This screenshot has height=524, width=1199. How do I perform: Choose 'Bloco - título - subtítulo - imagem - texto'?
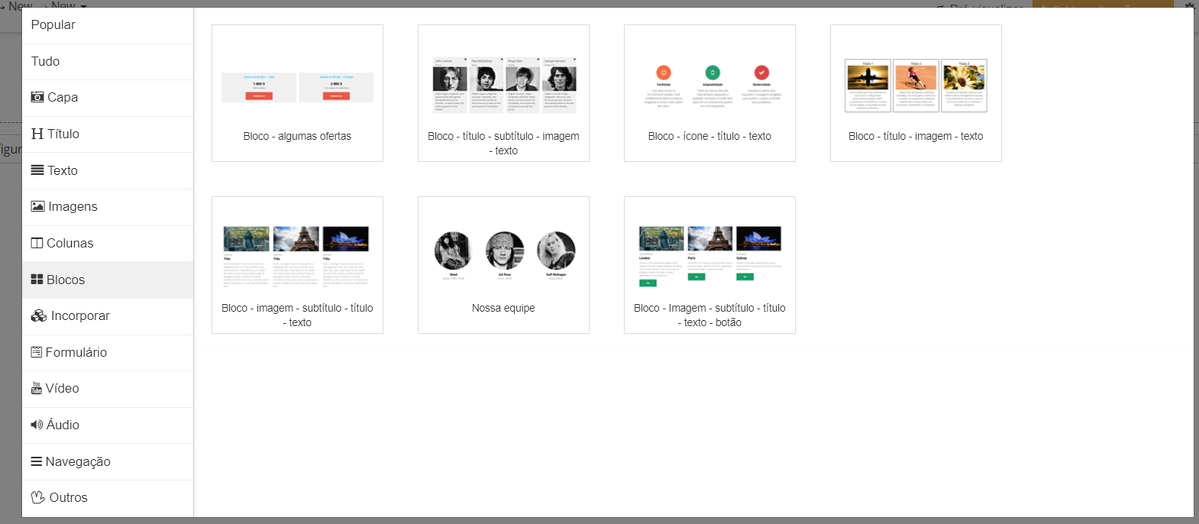[x=503, y=93]
